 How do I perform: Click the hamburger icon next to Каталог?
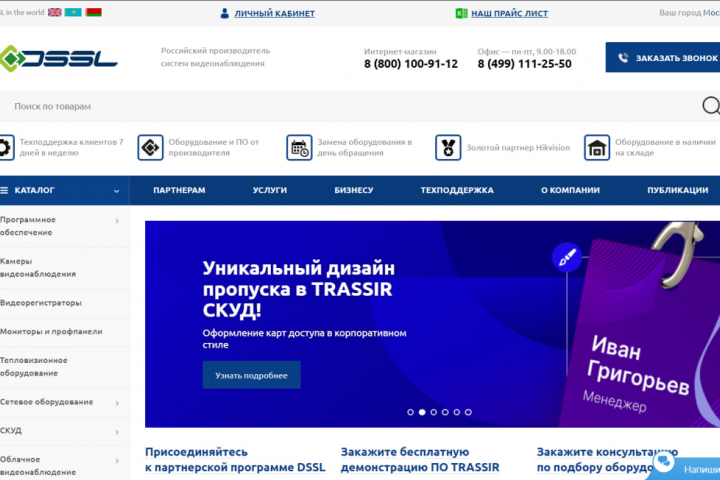tap(4, 190)
